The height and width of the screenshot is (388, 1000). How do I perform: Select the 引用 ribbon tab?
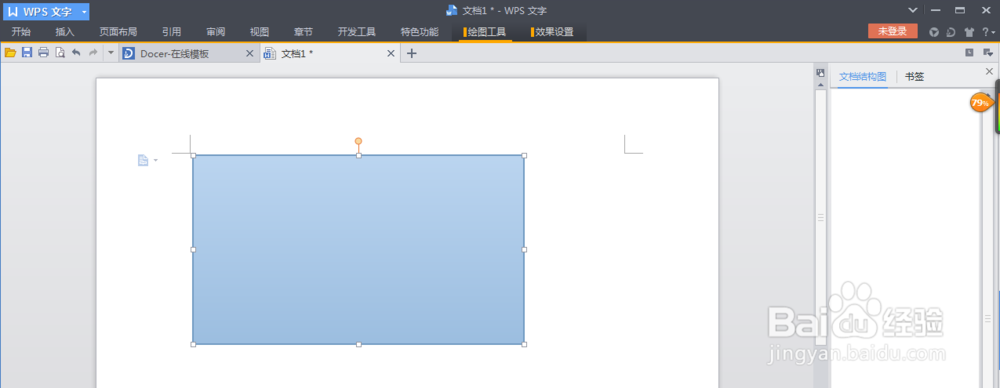pos(172,32)
